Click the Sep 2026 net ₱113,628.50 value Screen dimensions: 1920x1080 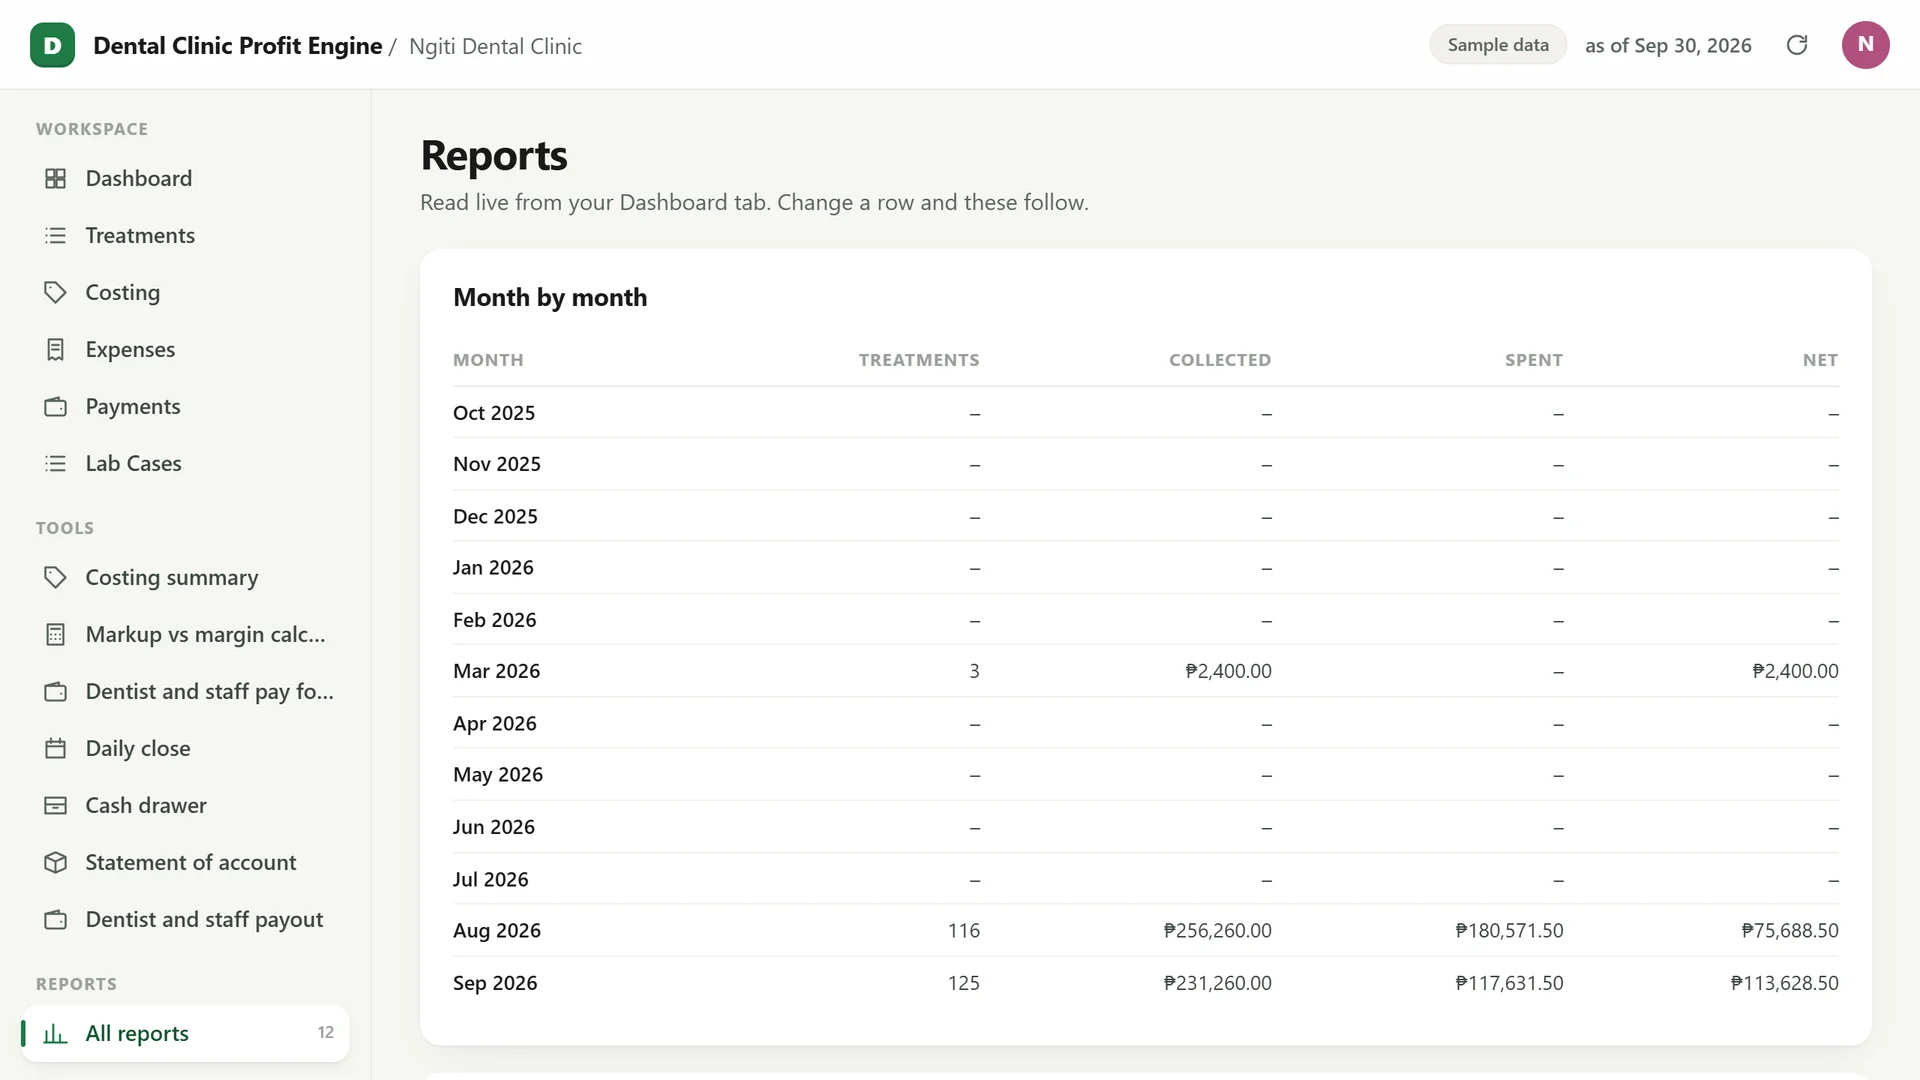(1784, 983)
